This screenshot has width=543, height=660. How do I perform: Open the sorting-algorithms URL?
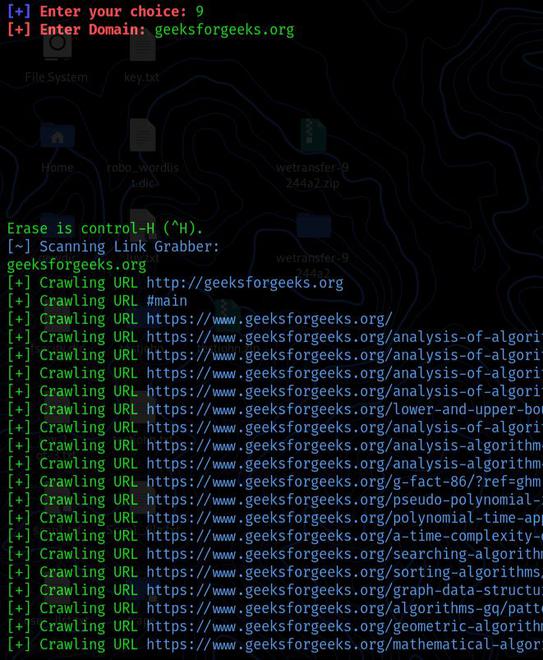click(x=345, y=572)
